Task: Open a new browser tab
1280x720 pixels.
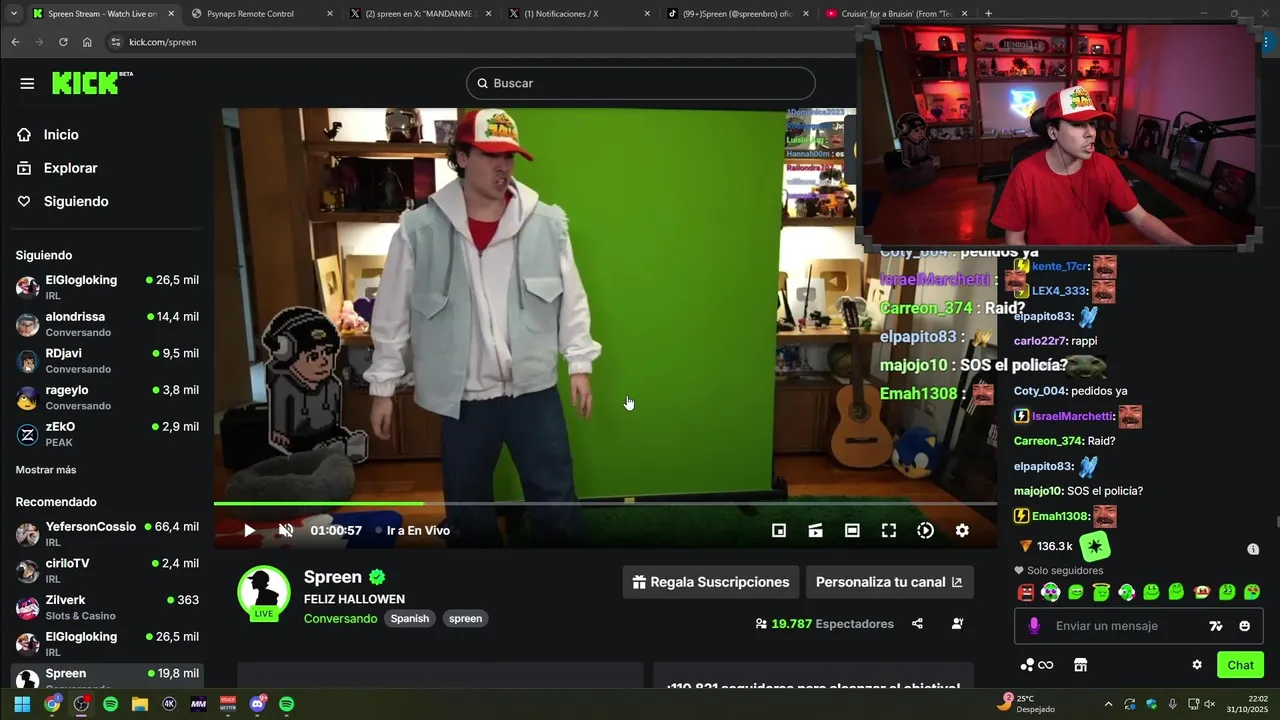Action: [988, 14]
